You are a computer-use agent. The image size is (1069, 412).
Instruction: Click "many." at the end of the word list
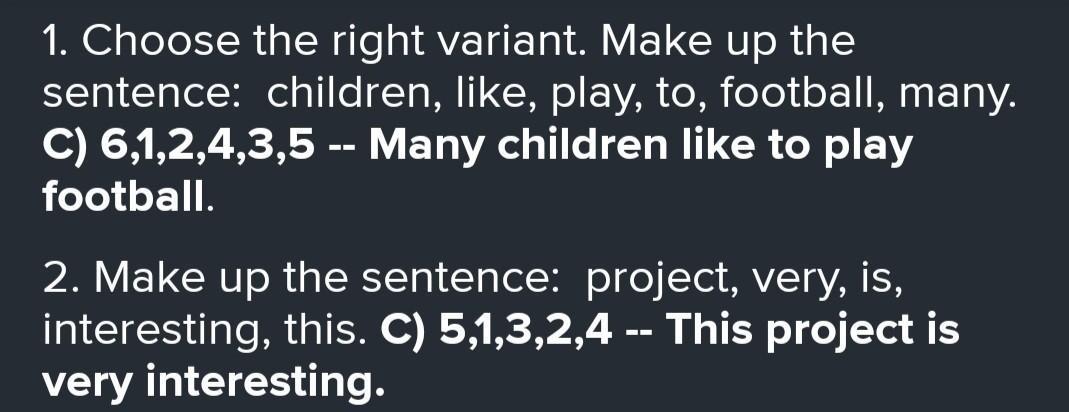click(x=957, y=94)
